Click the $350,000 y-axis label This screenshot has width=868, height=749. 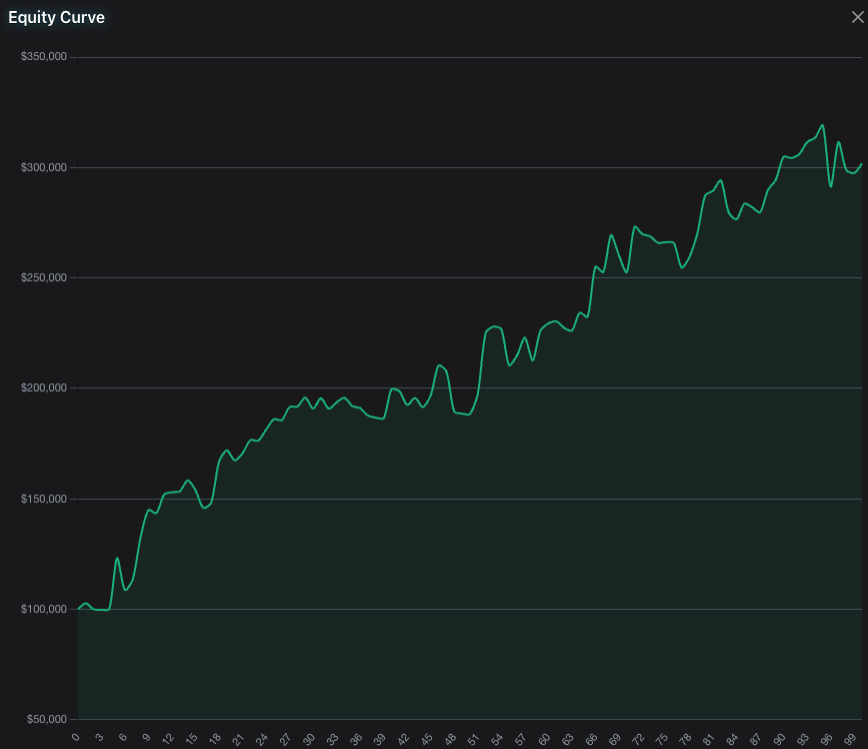[45, 56]
